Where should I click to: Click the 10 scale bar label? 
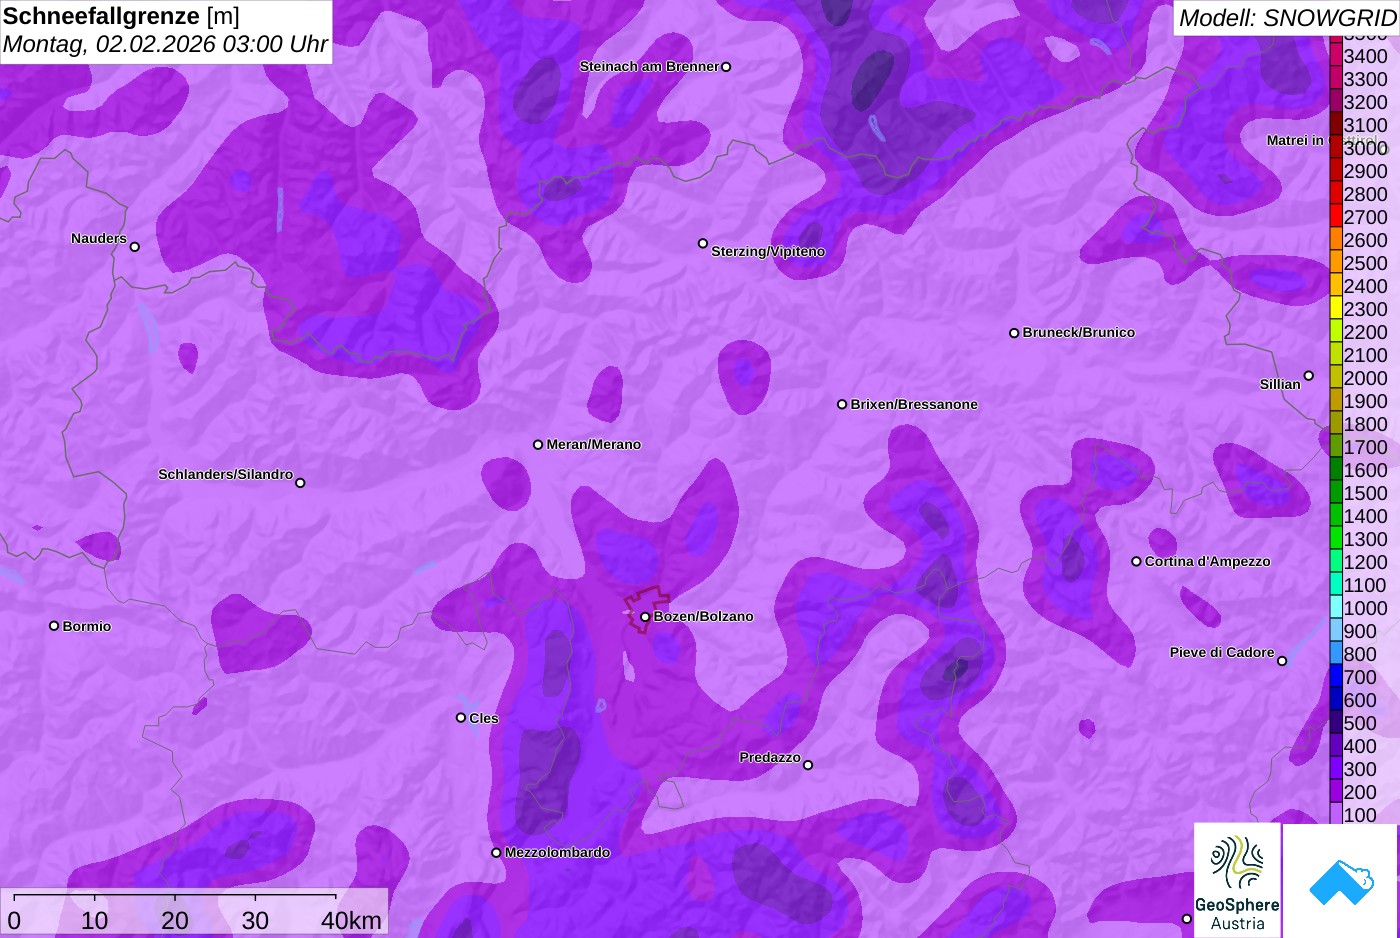tap(94, 920)
